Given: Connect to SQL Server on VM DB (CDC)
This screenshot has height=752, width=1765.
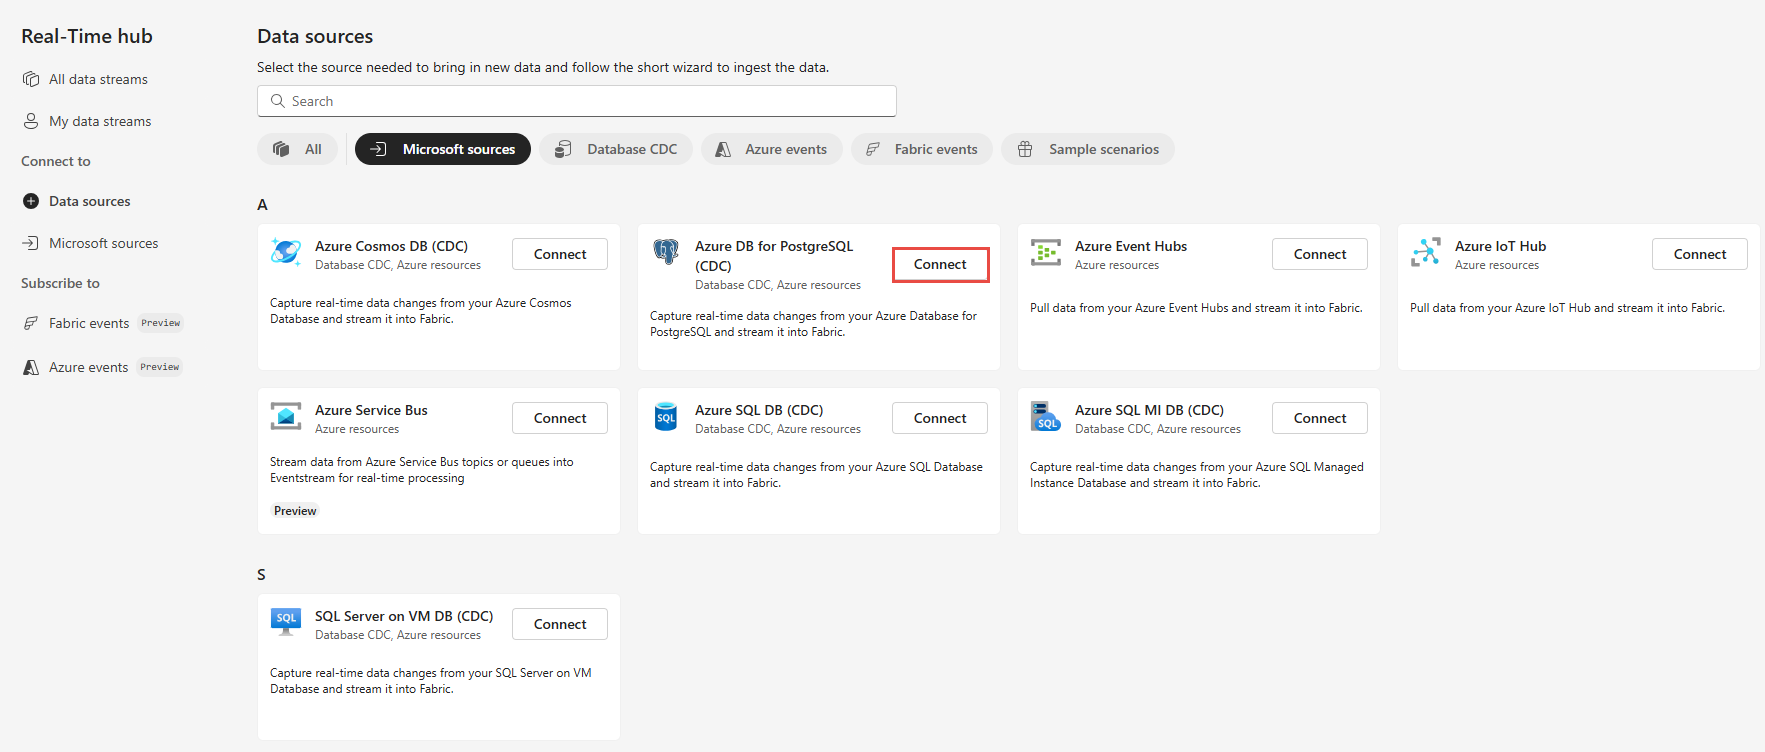Looking at the screenshot, I should [x=560, y=624].
